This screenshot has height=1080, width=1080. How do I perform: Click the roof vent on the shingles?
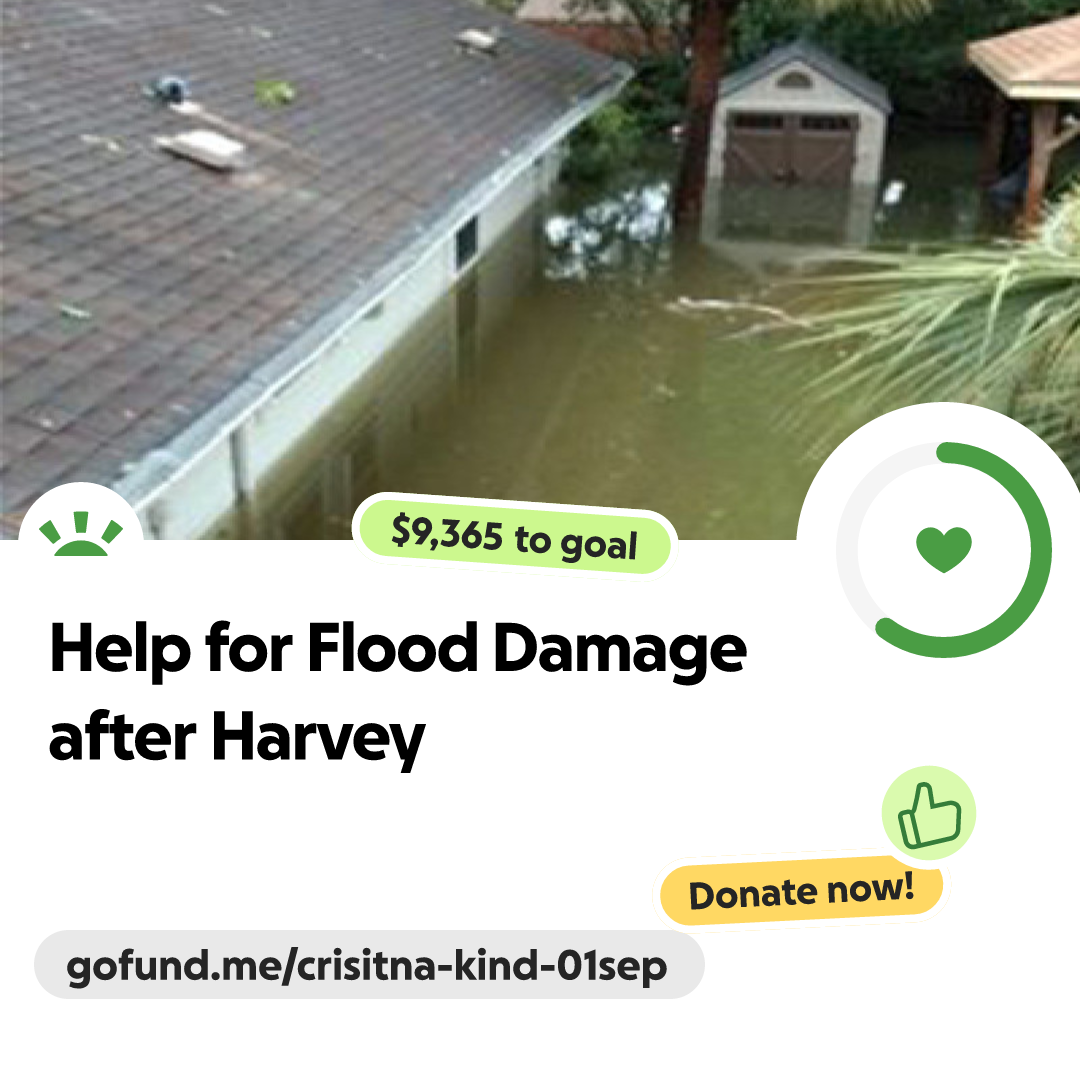202,148
